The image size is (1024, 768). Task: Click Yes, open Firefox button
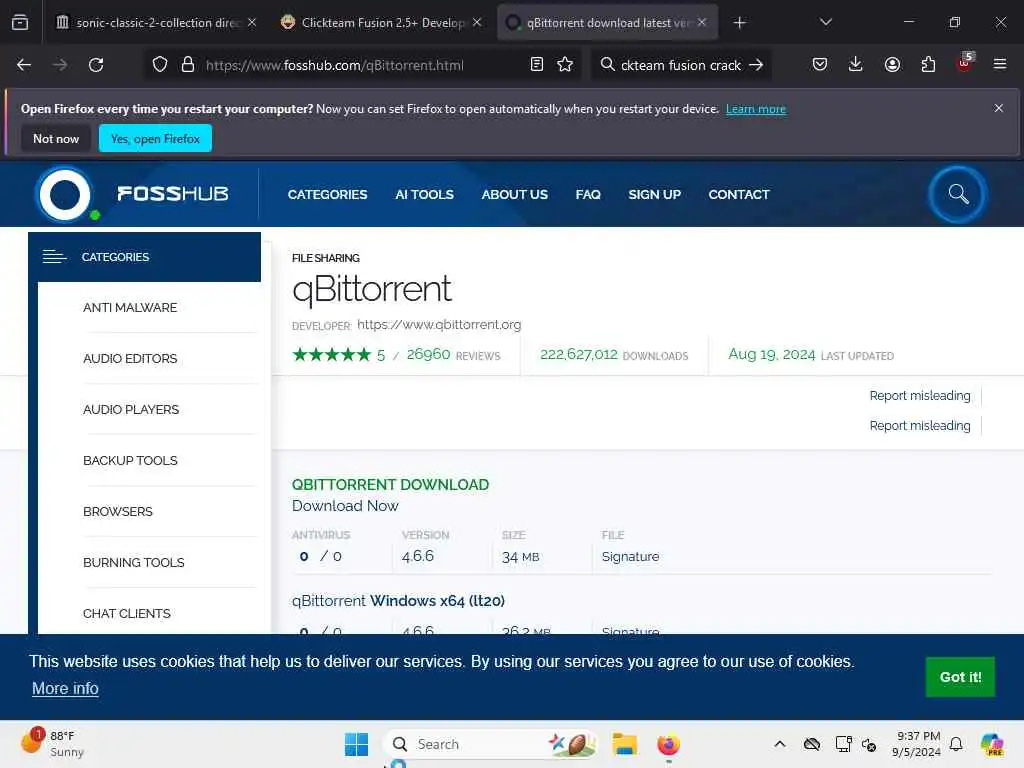pyautogui.click(x=155, y=138)
